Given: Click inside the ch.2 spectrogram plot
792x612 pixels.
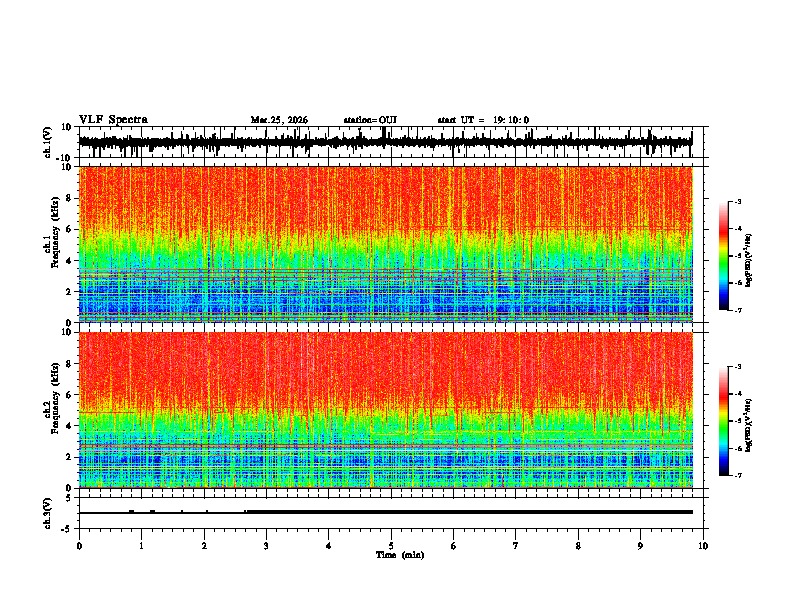Looking at the screenshot, I should point(393,410).
